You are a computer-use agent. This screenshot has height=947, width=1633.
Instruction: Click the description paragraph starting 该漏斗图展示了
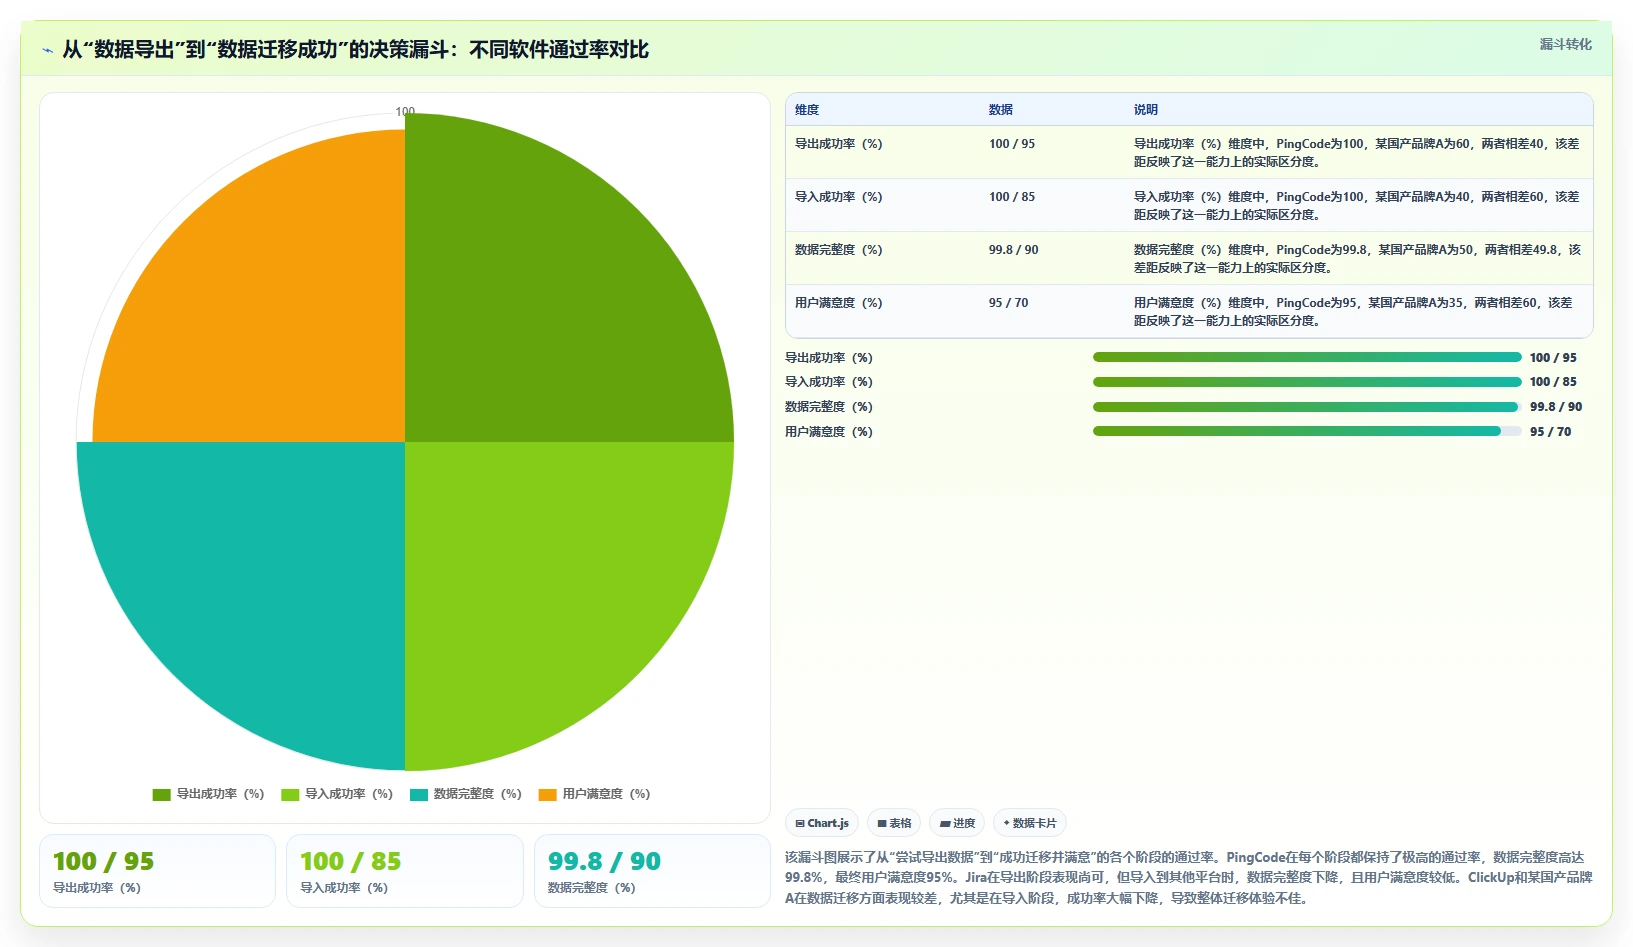[1188, 878]
